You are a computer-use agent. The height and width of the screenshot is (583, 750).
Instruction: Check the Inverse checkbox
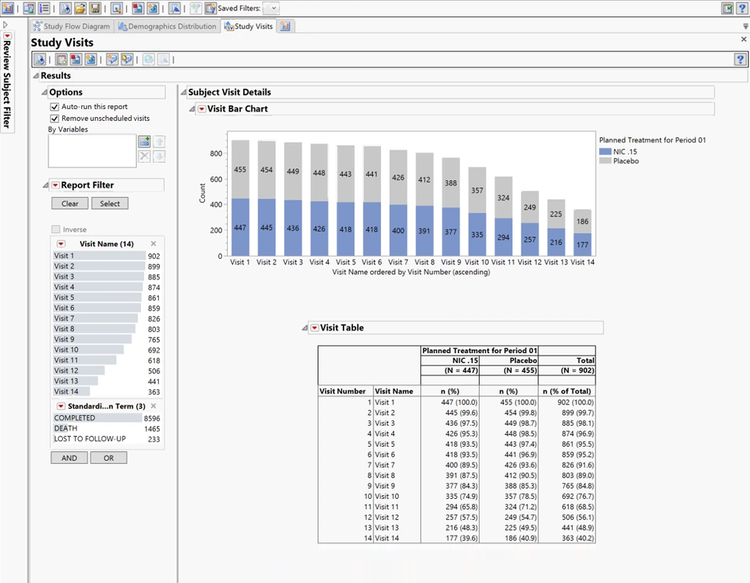(55, 229)
